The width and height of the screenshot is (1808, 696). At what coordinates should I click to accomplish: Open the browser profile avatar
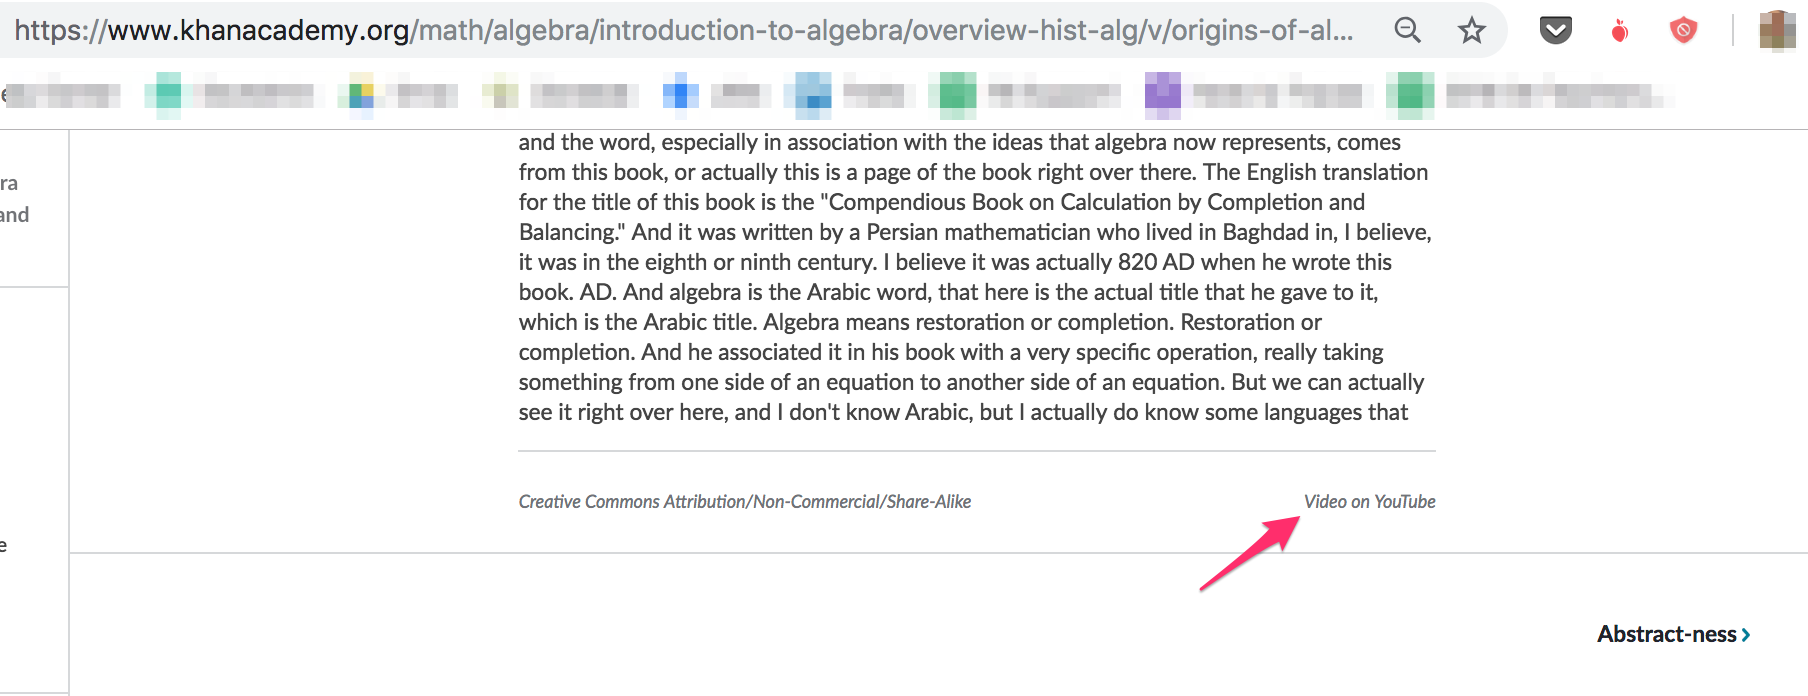(x=1777, y=31)
